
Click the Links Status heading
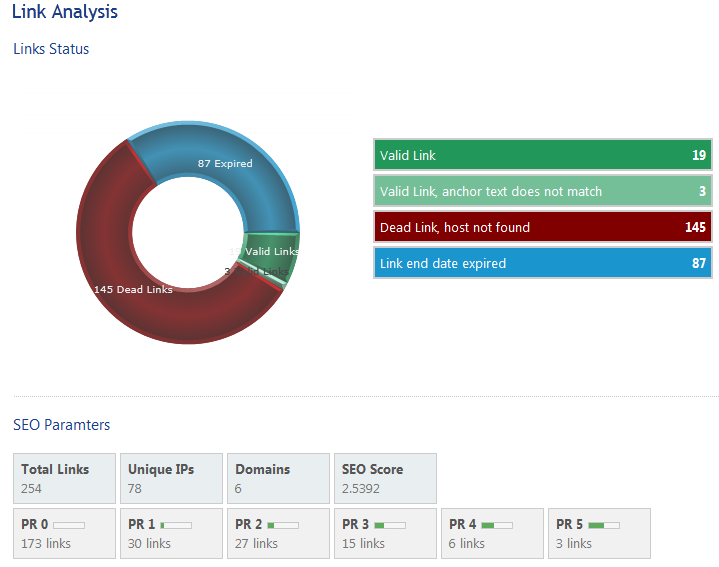pyautogui.click(x=51, y=49)
